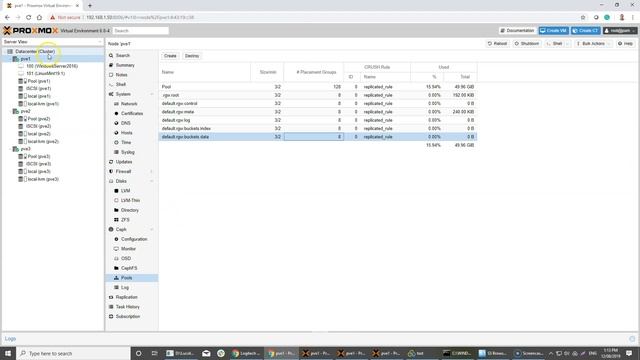Open Replication section

127,297
